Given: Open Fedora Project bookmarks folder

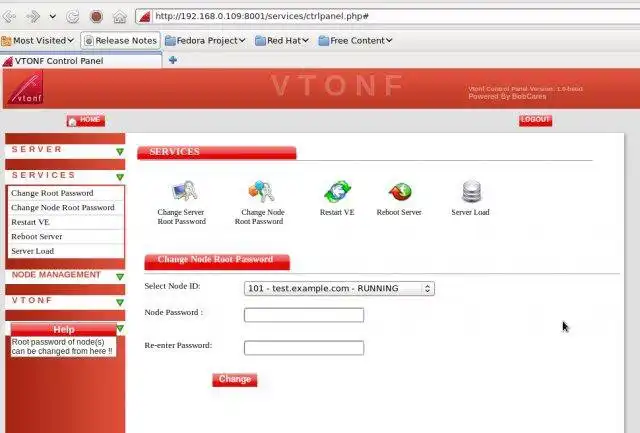Looking at the screenshot, I should tap(205, 40).
